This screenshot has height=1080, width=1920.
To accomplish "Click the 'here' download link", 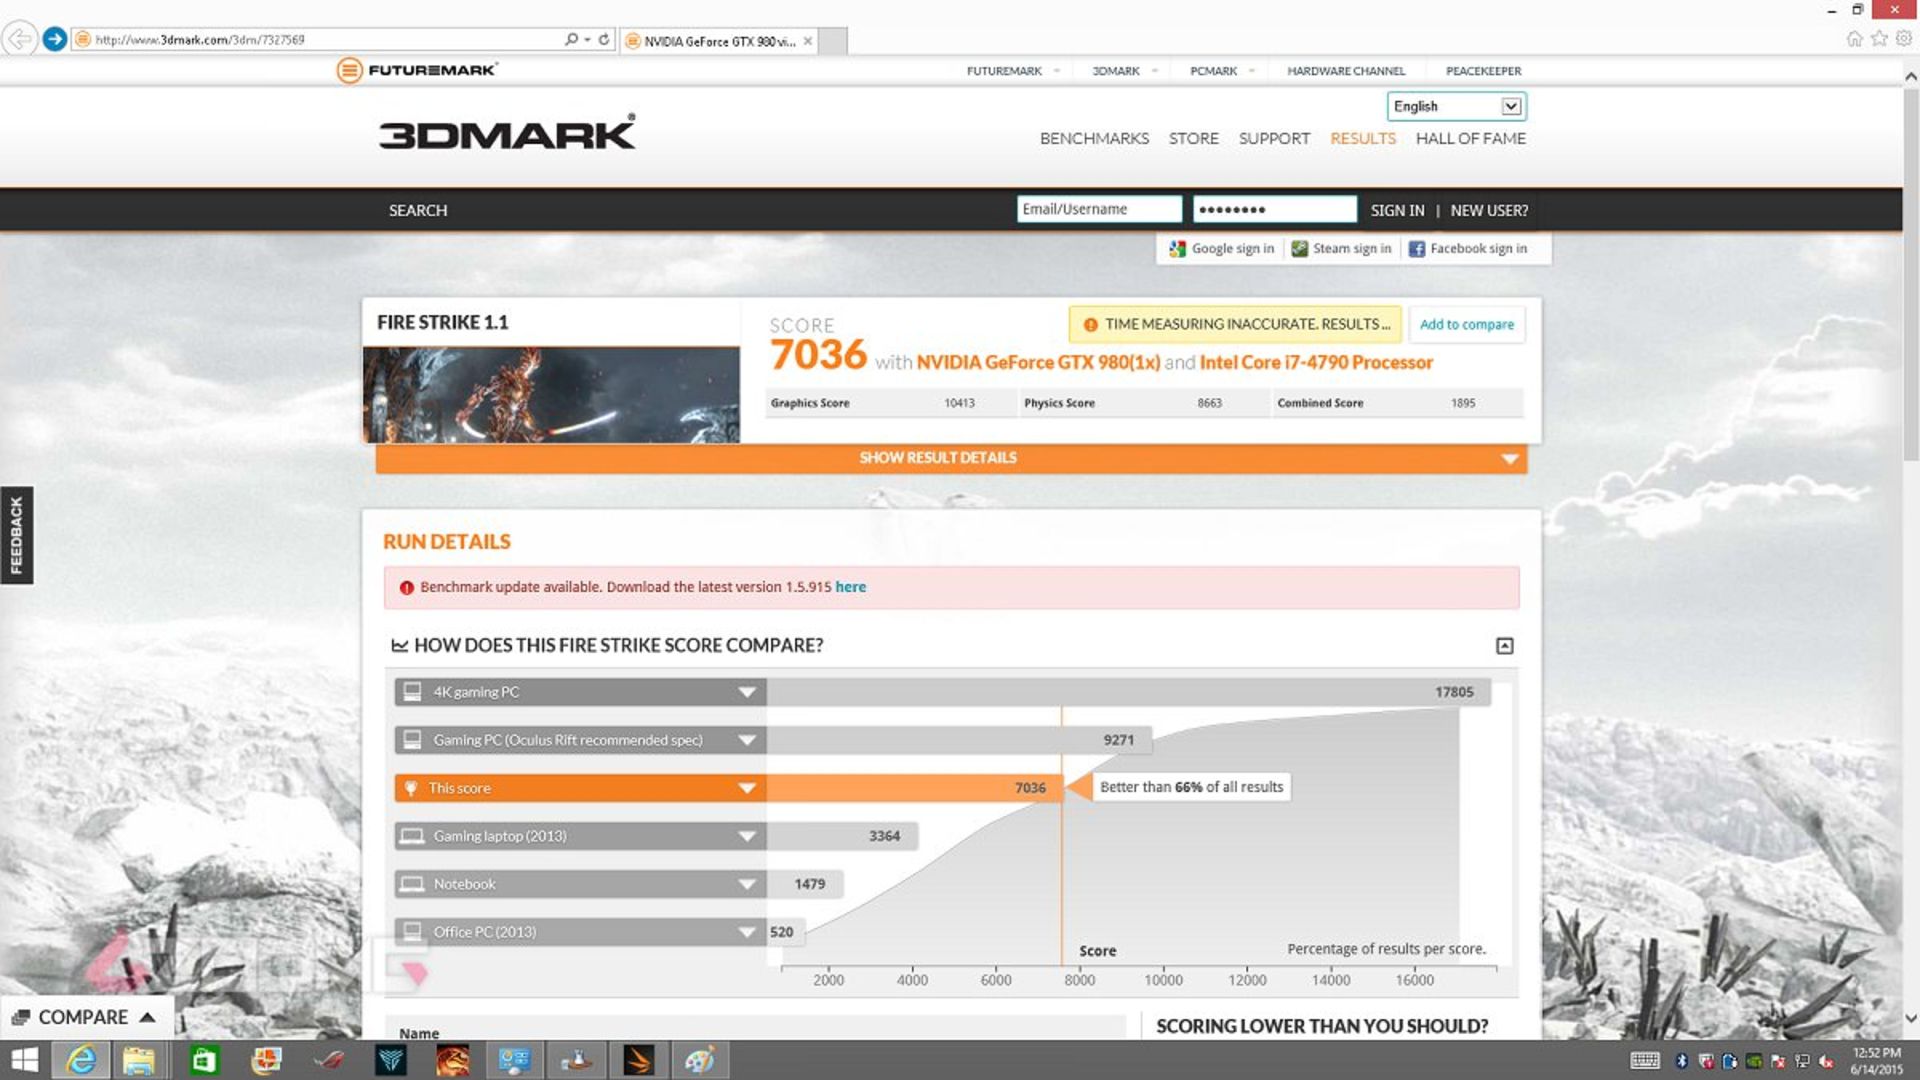I will click(850, 588).
